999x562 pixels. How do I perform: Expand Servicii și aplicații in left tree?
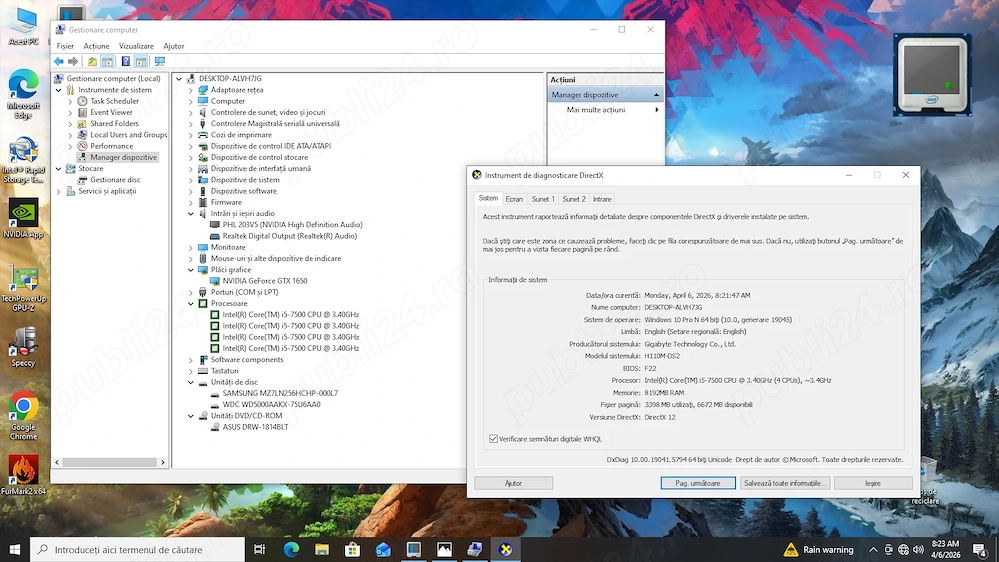(59, 191)
